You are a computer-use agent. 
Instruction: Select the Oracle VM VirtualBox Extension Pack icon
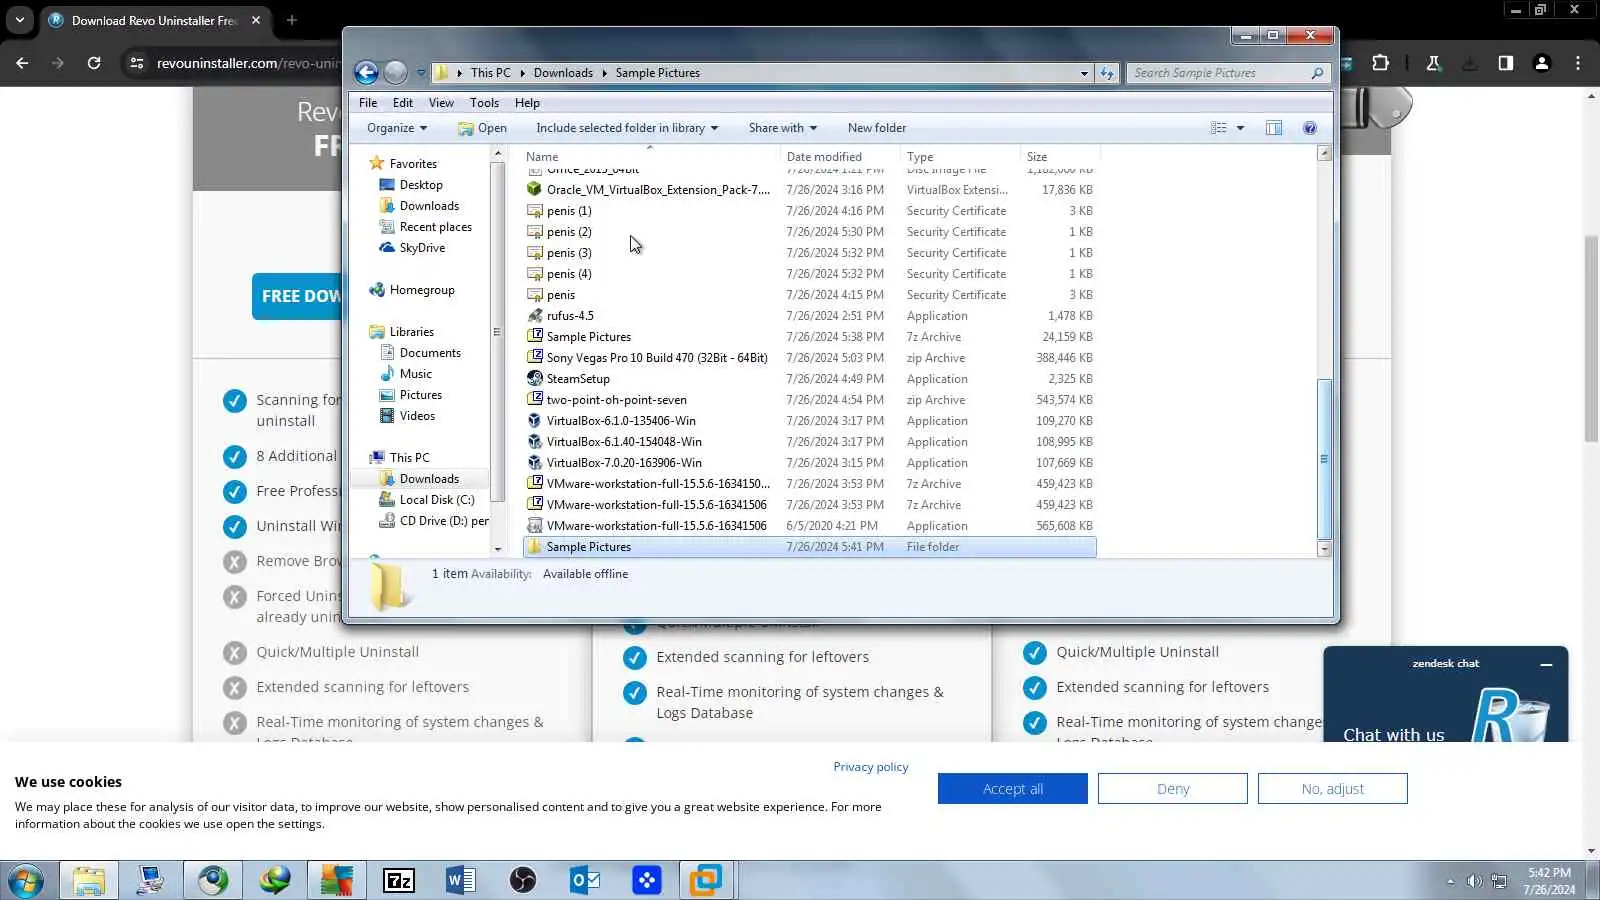tap(535, 190)
